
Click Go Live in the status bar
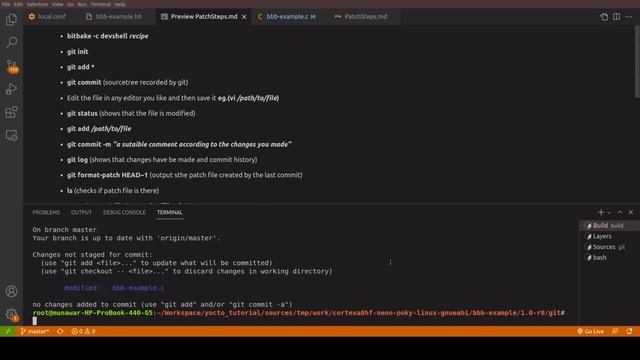point(590,331)
